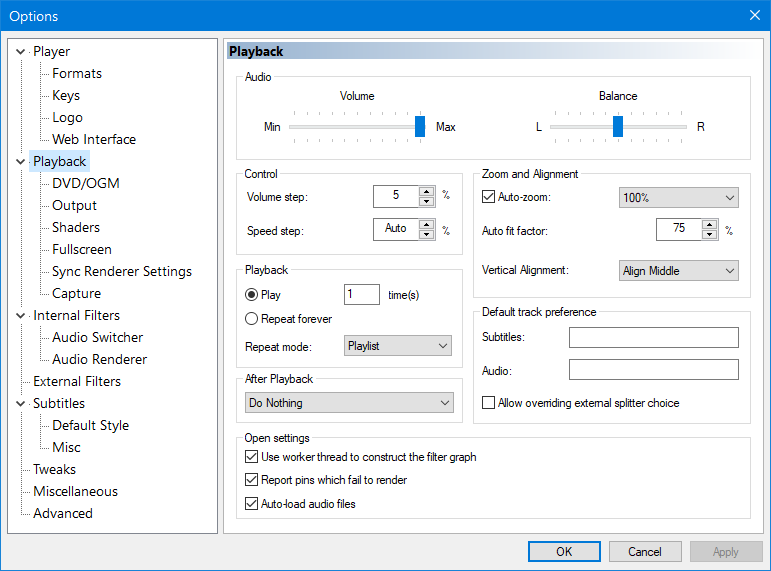The width and height of the screenshot is (771, 571).
Task: Click the Subtitles track preference field
Action: [x=653, y=337]
